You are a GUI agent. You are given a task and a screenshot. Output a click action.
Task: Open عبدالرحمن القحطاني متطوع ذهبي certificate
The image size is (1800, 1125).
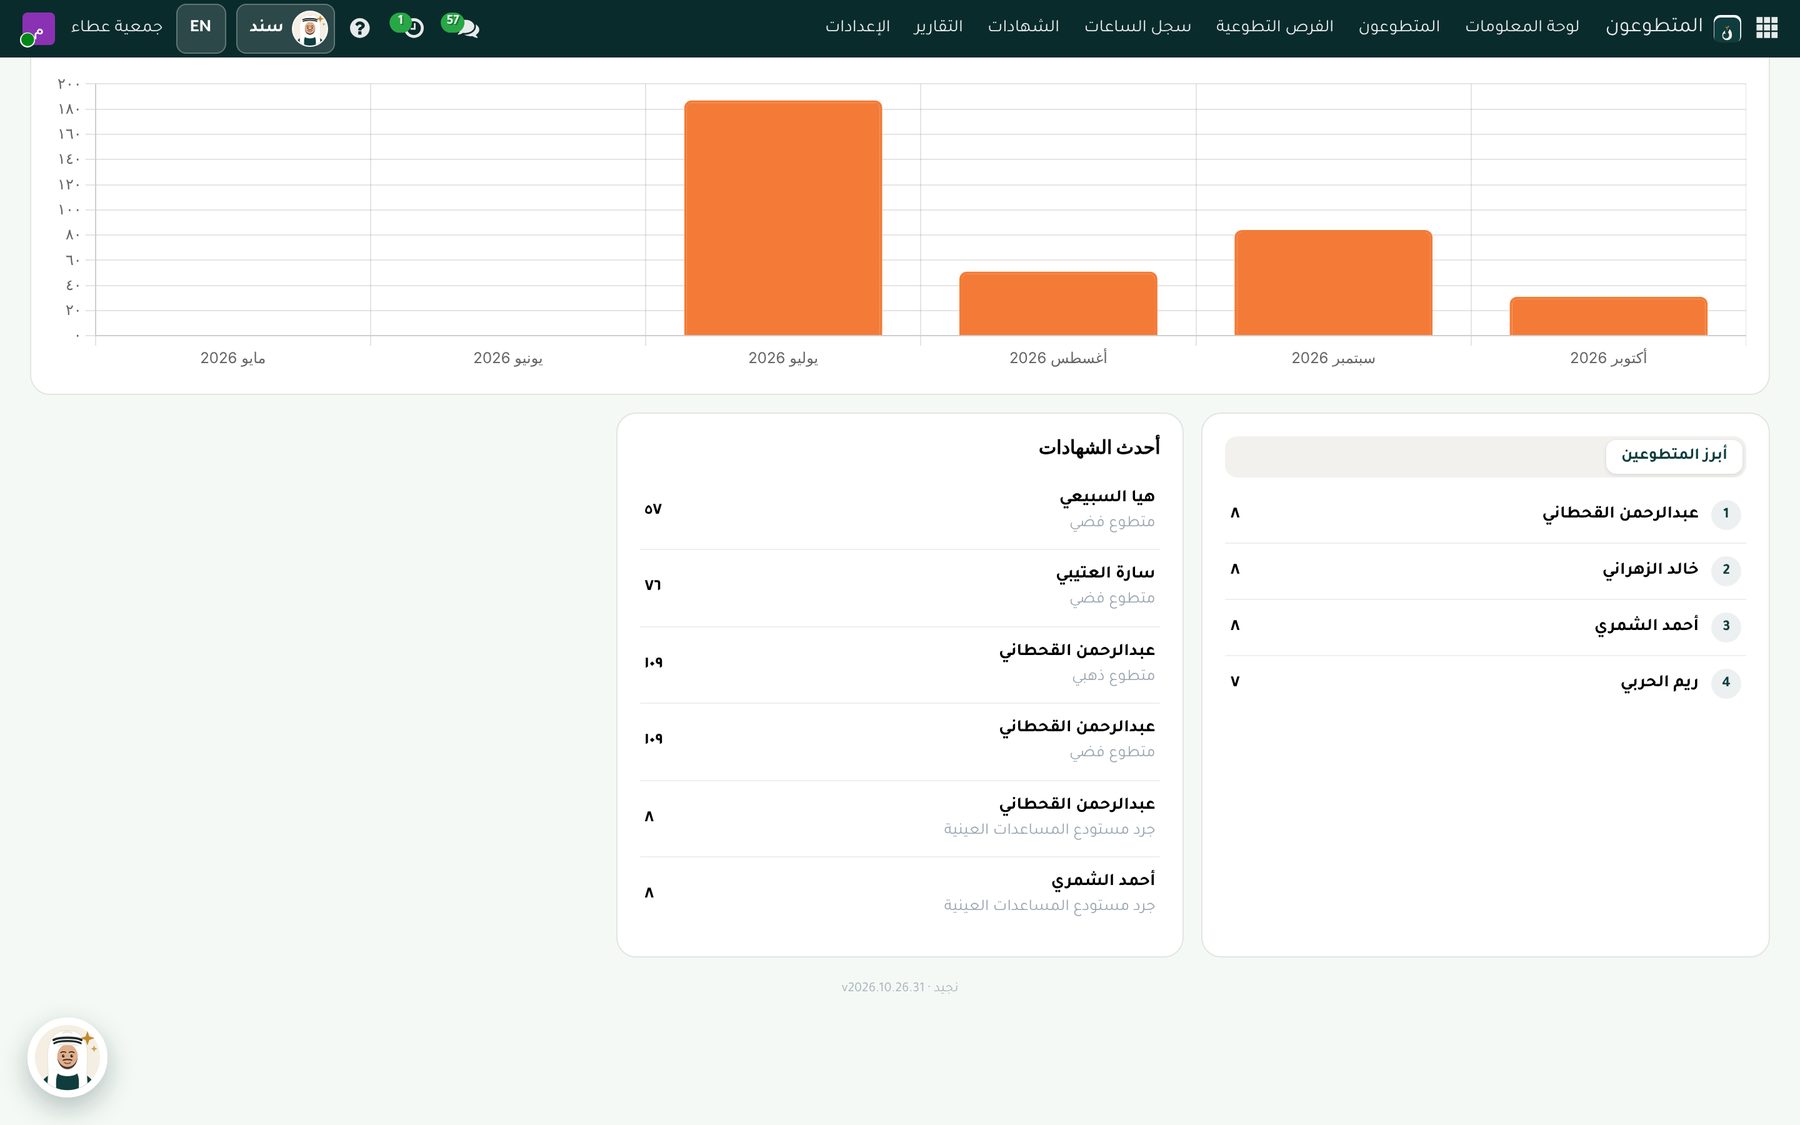(899, 663)
